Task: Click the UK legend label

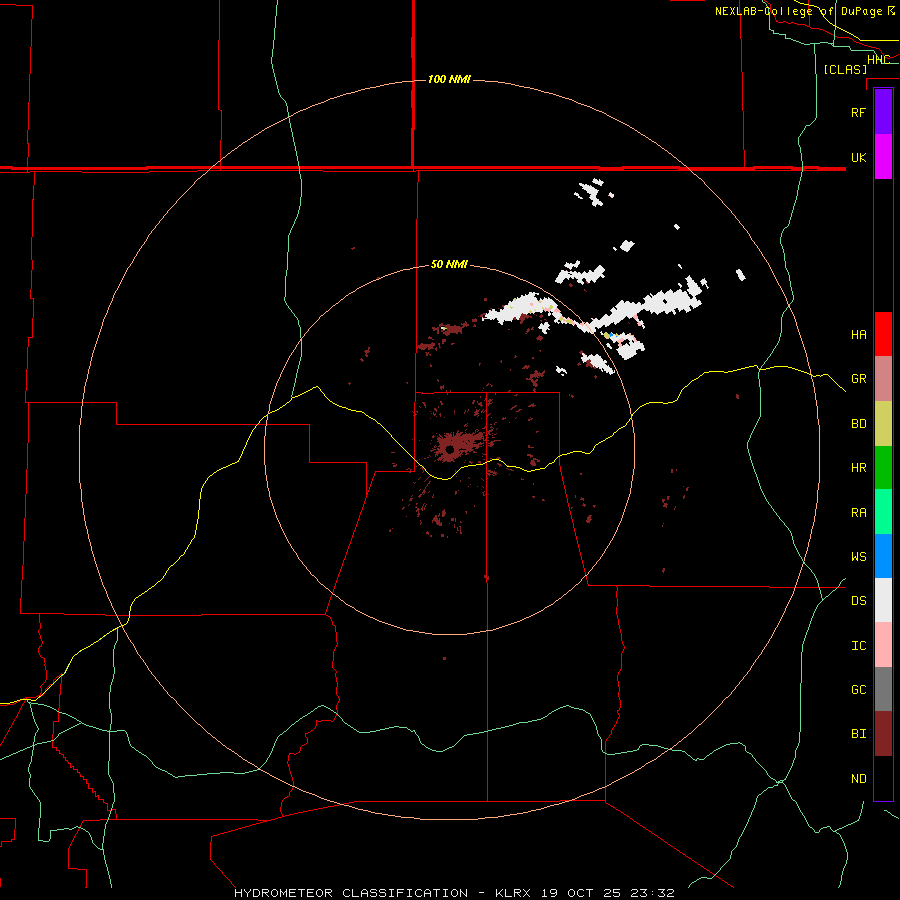Action: [858, 157]
